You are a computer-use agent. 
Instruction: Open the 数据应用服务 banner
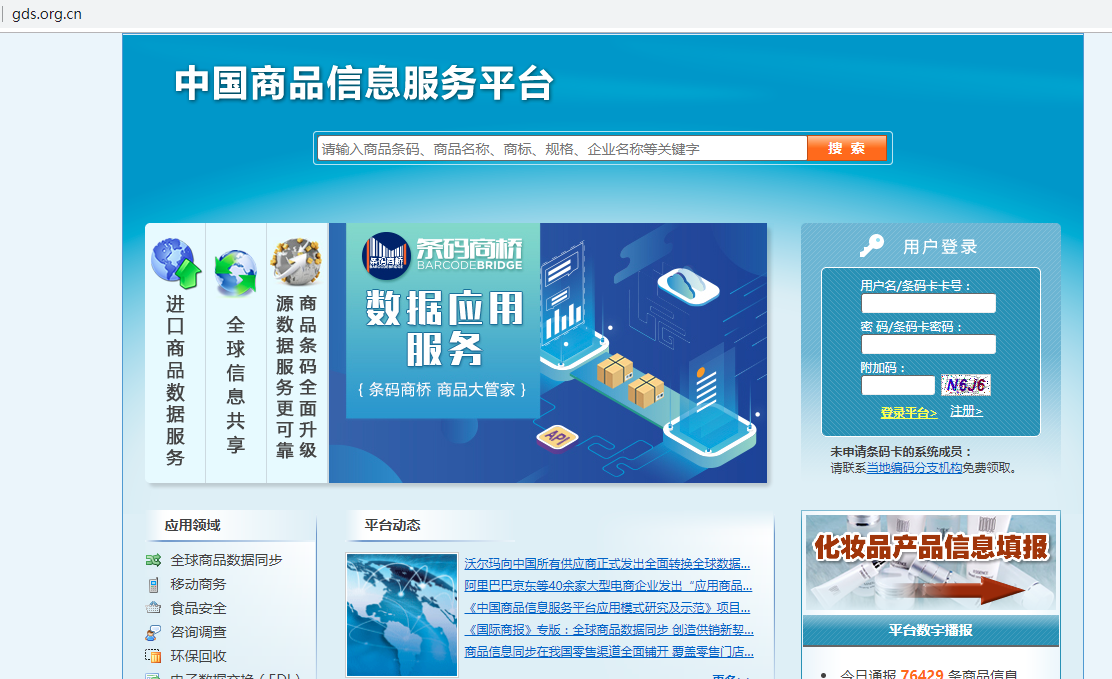click(x=547, y=353)
